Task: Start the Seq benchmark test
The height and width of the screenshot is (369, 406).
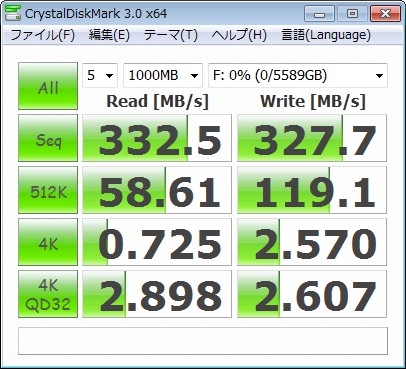Action: (x=48, y=138)
